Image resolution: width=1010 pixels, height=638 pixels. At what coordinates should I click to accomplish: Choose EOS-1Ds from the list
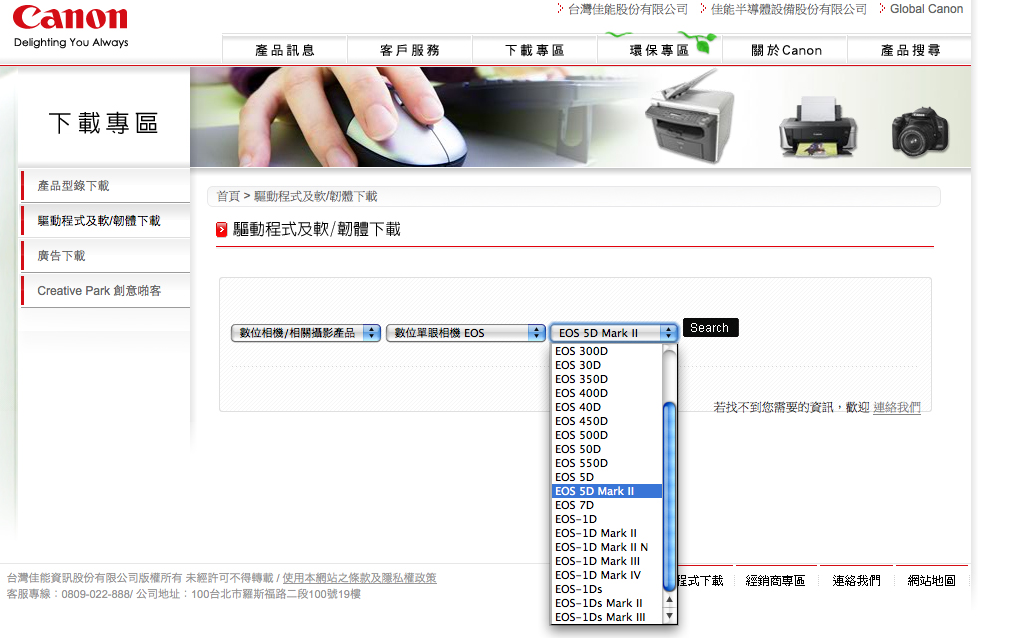tap(607, 589)
